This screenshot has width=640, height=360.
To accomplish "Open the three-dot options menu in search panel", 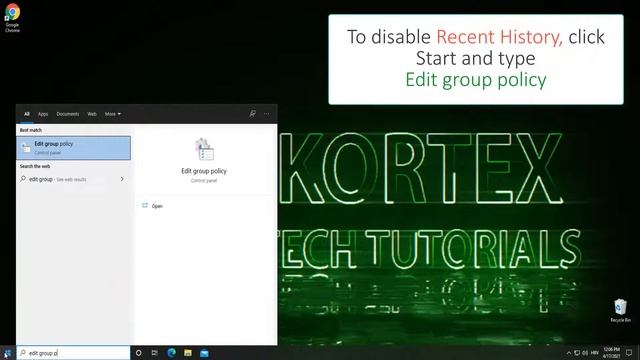I will tap(267, 114).
